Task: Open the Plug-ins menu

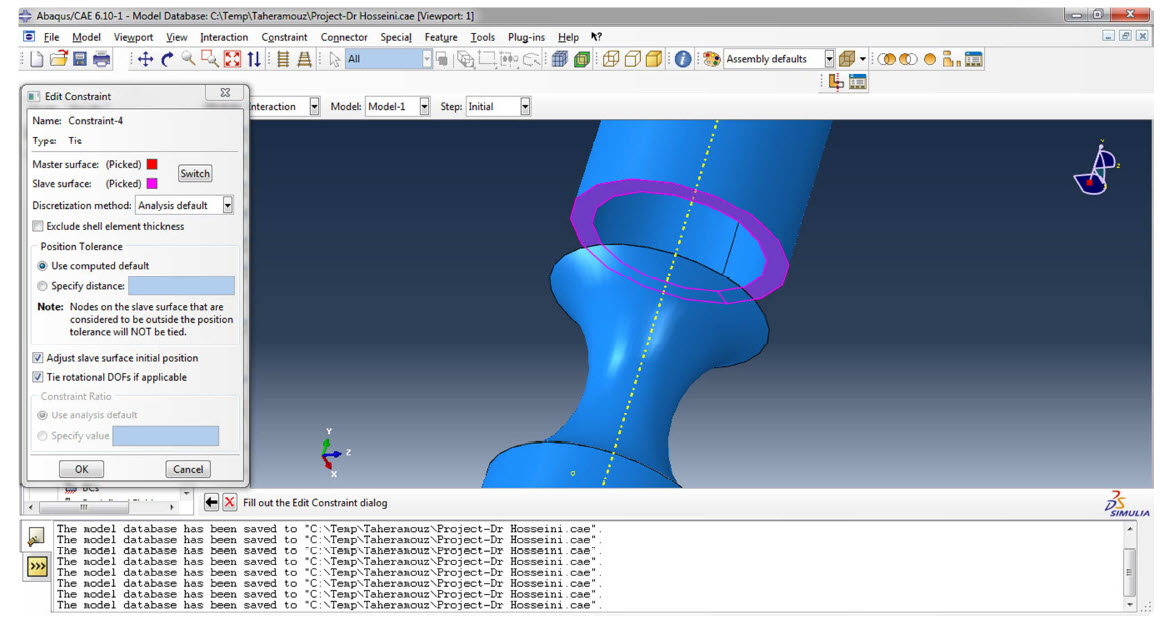Action: [526, 37]
